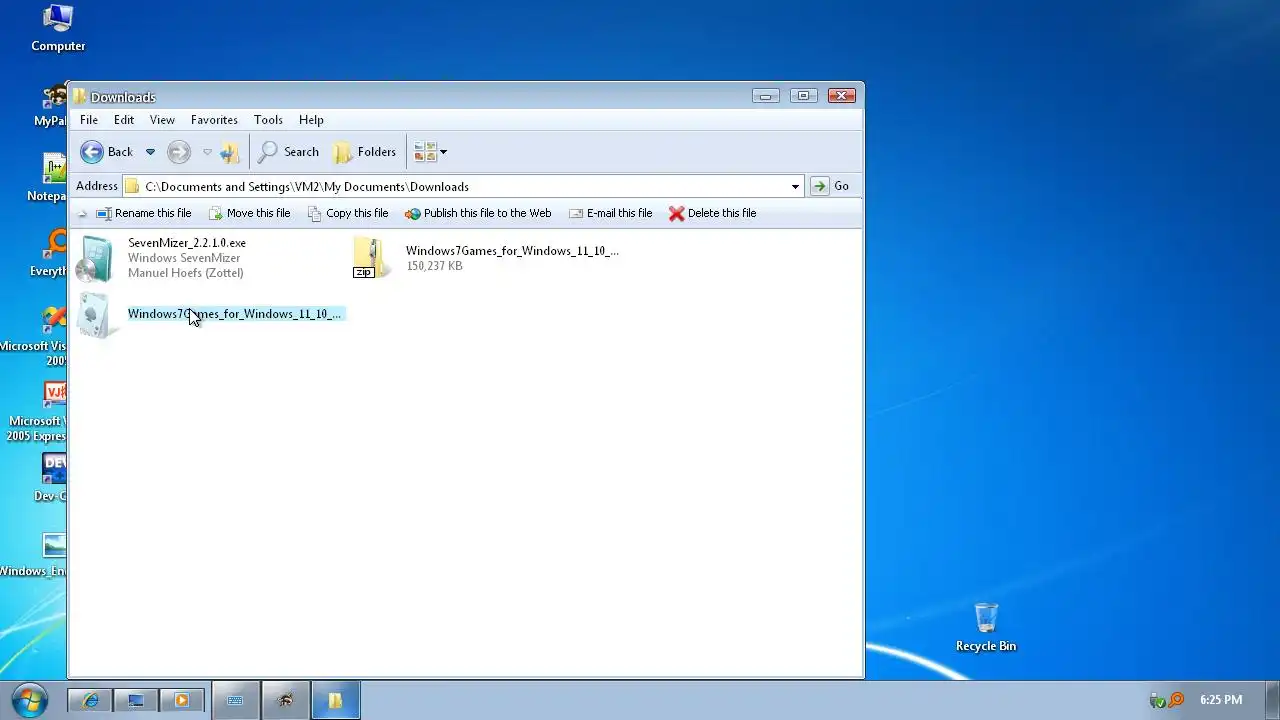1280x720 pixels.
Task: Open the View menu
Action: (x=162, y=120)
